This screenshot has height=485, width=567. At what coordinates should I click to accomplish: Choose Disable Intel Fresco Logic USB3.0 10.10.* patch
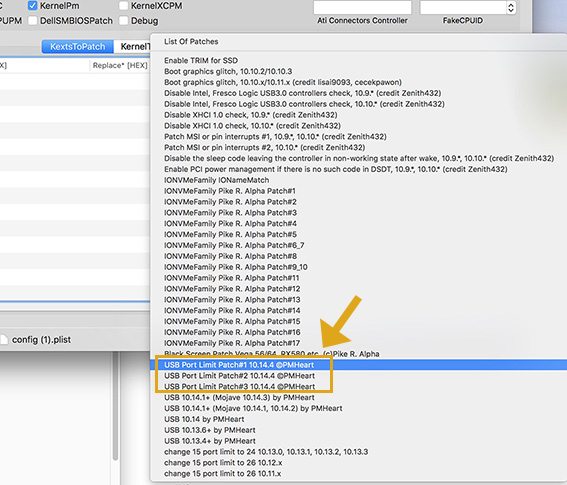[x=359, y=104]
